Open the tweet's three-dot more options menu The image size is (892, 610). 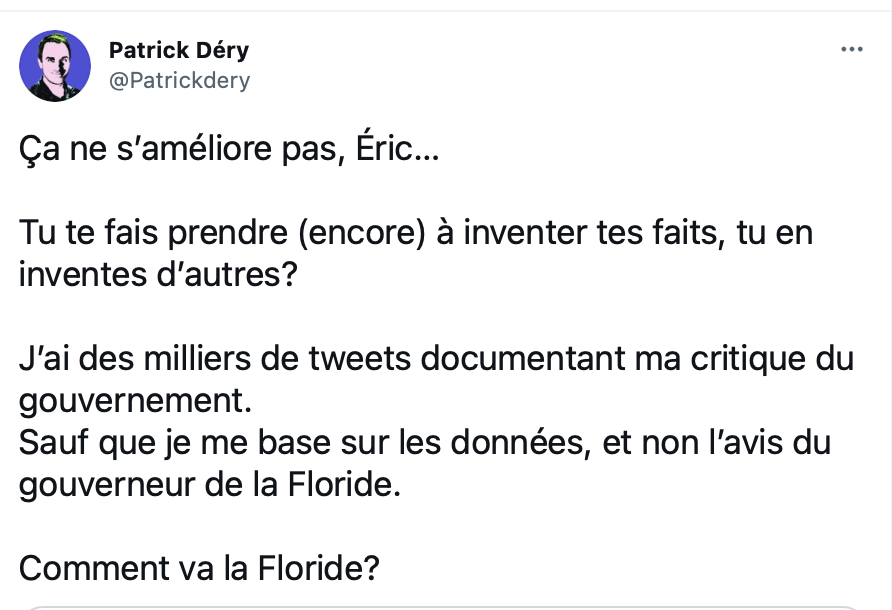tap(852, 50)
